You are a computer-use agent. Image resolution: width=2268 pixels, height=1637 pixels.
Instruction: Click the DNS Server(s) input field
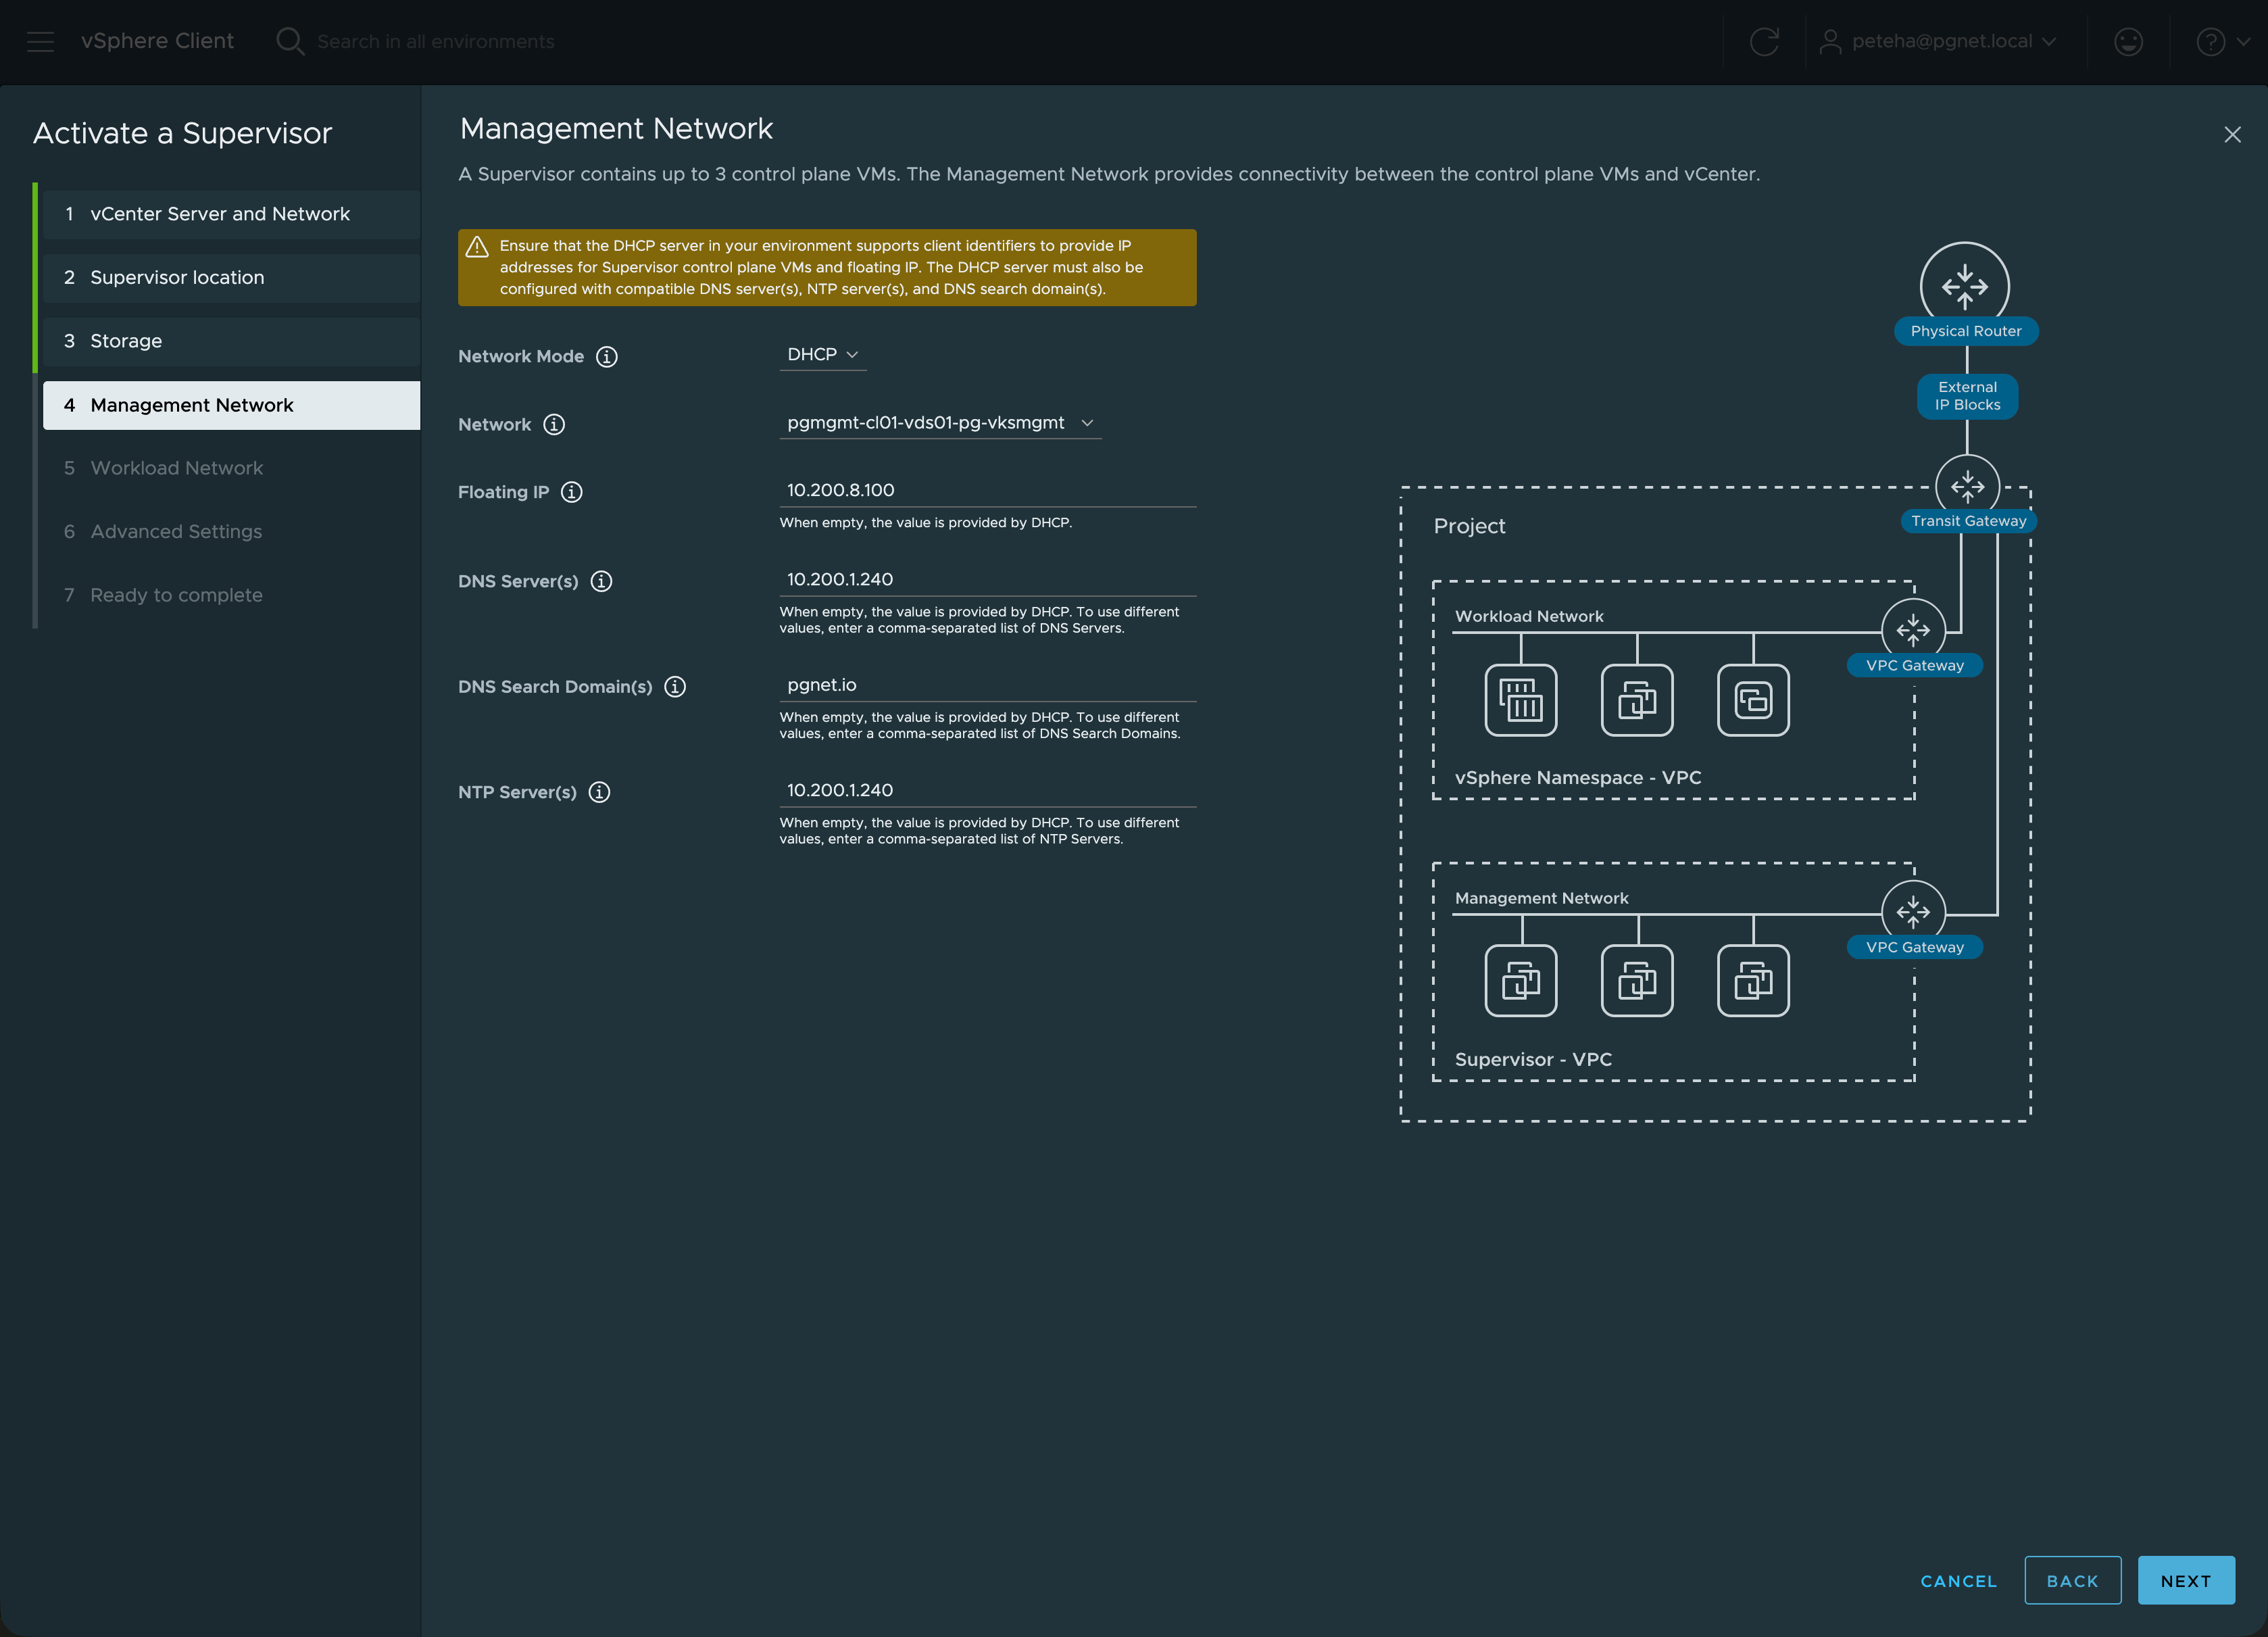click(988, 580)
